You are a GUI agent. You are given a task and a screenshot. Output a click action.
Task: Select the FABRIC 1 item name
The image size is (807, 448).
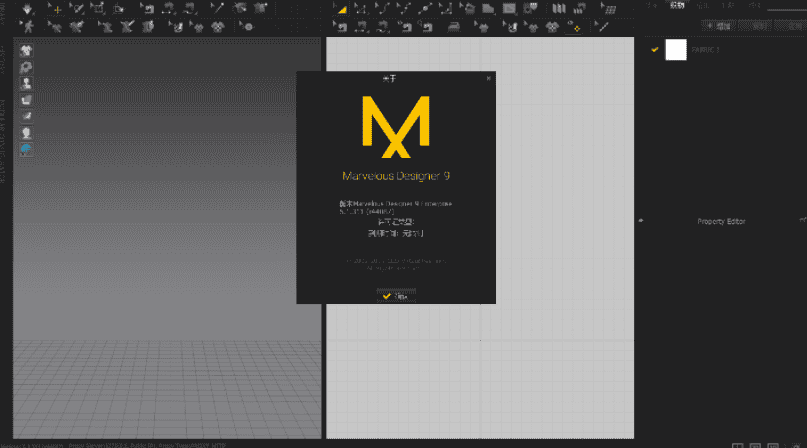point(706,49)
